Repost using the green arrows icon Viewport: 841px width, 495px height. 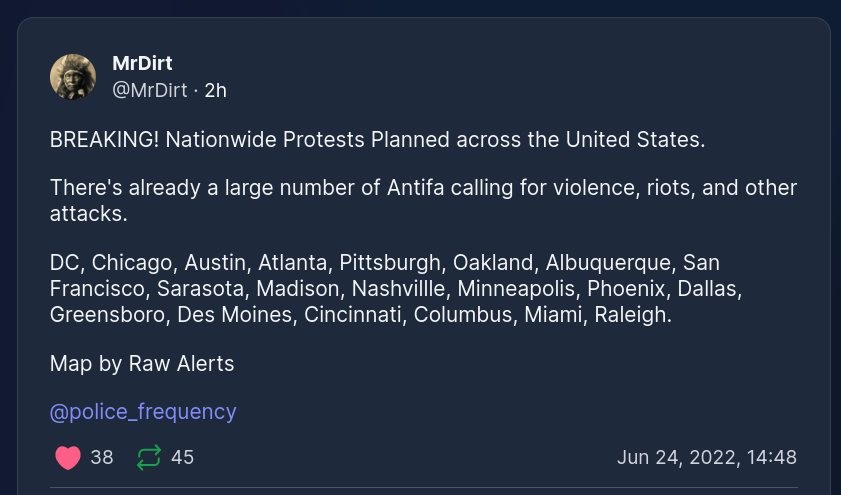149,458
